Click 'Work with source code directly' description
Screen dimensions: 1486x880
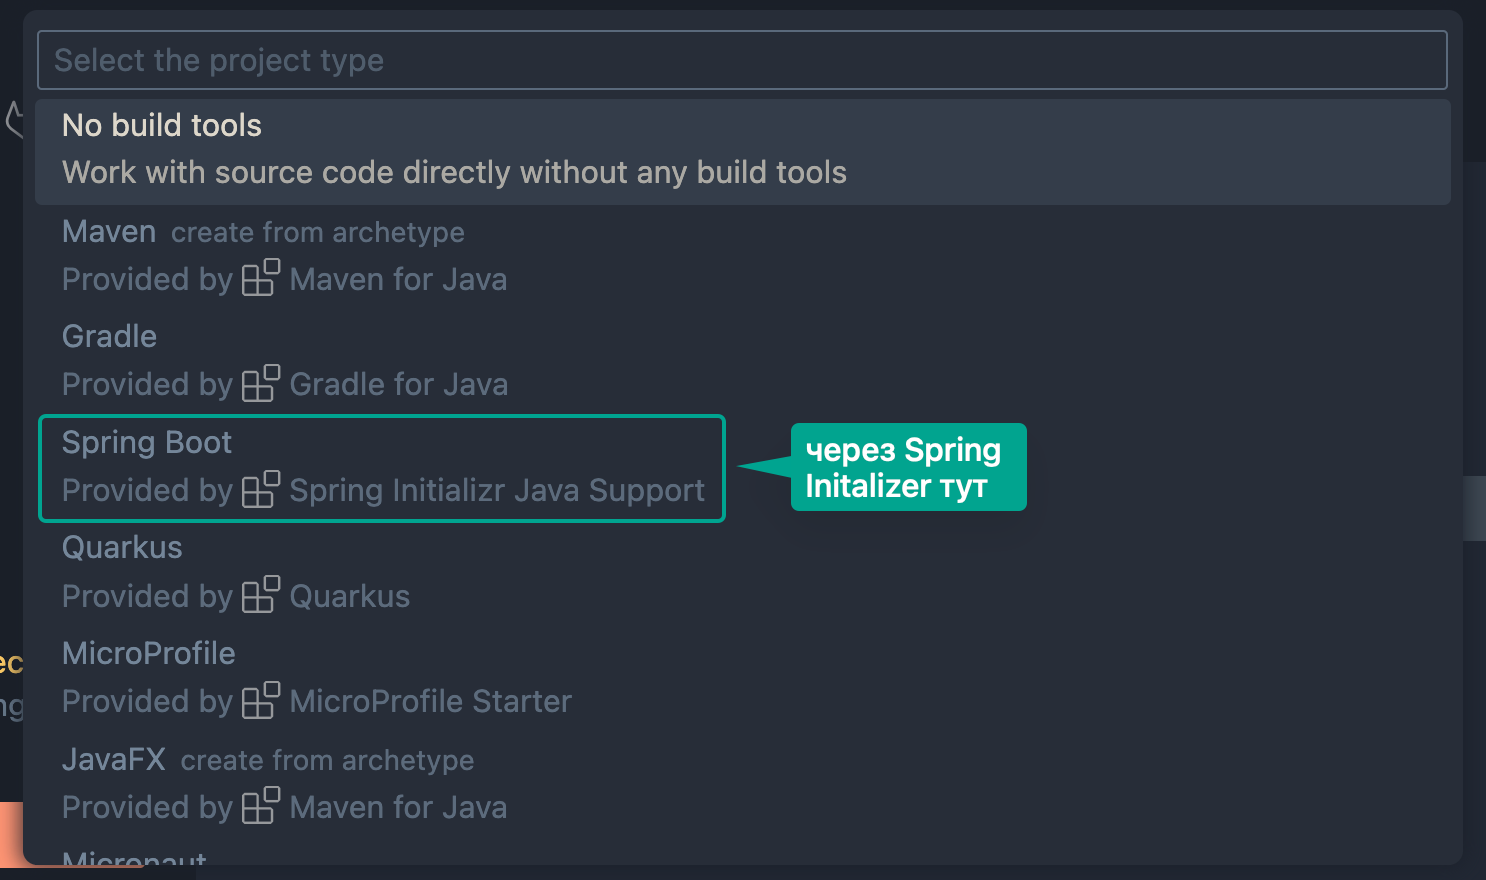[x=454, y=173]
